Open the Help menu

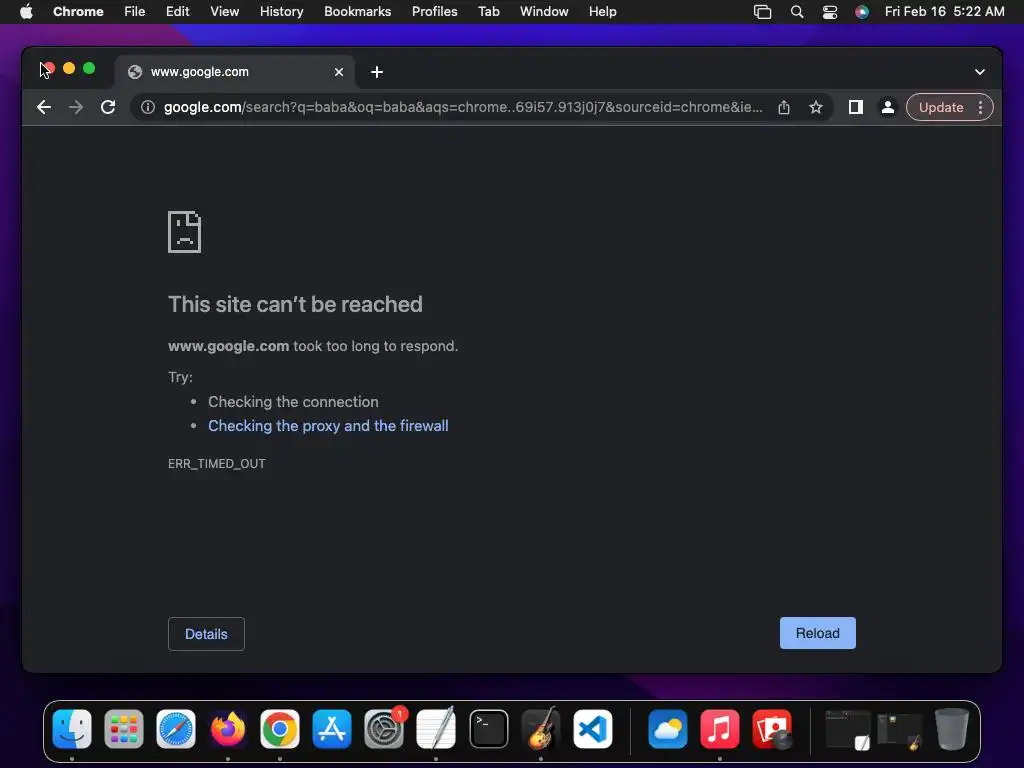[602, 12]
